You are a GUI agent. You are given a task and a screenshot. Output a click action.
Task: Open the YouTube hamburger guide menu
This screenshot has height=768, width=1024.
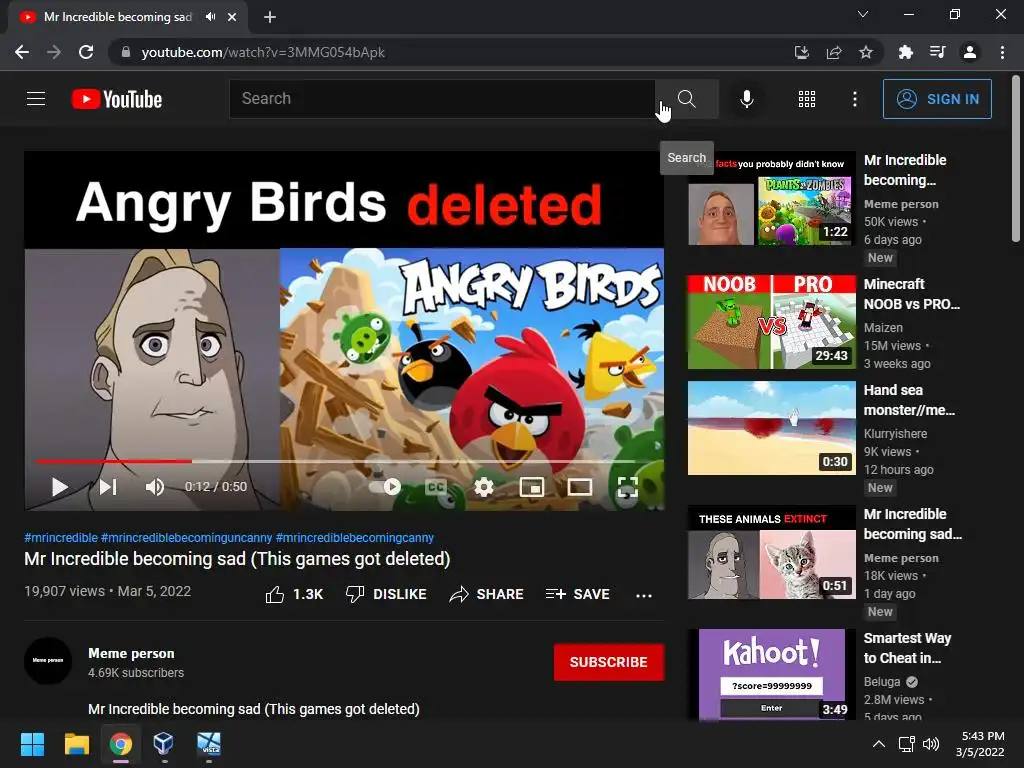tap(36, 99)
